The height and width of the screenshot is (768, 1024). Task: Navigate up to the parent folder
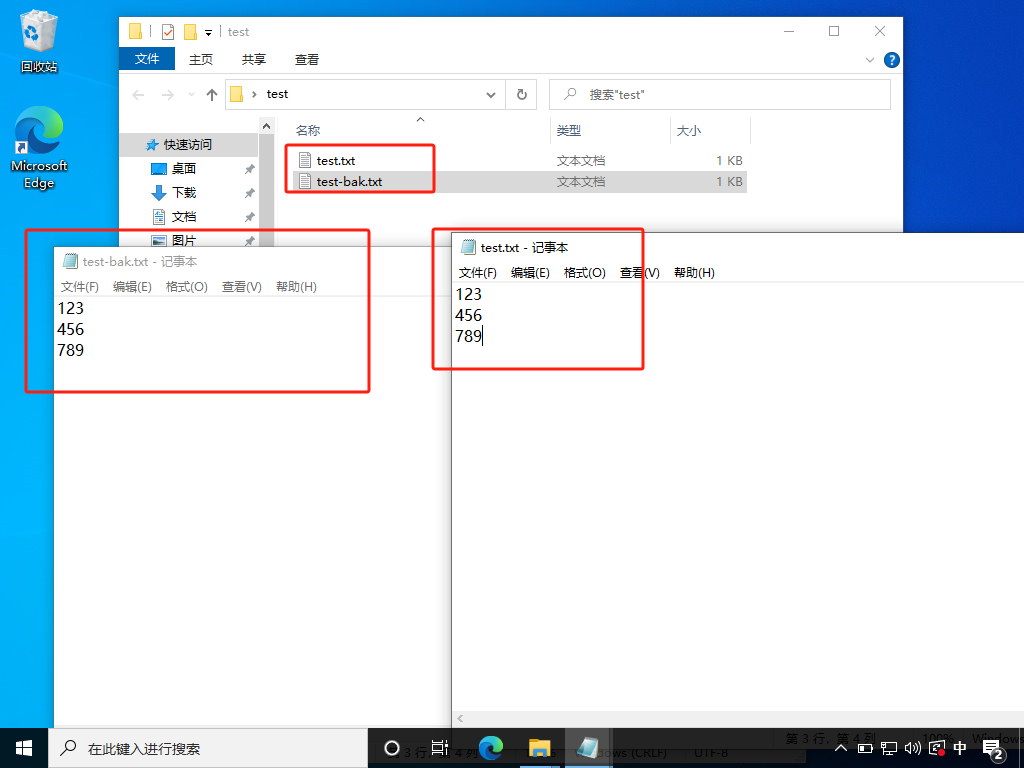tap(213, 93)
